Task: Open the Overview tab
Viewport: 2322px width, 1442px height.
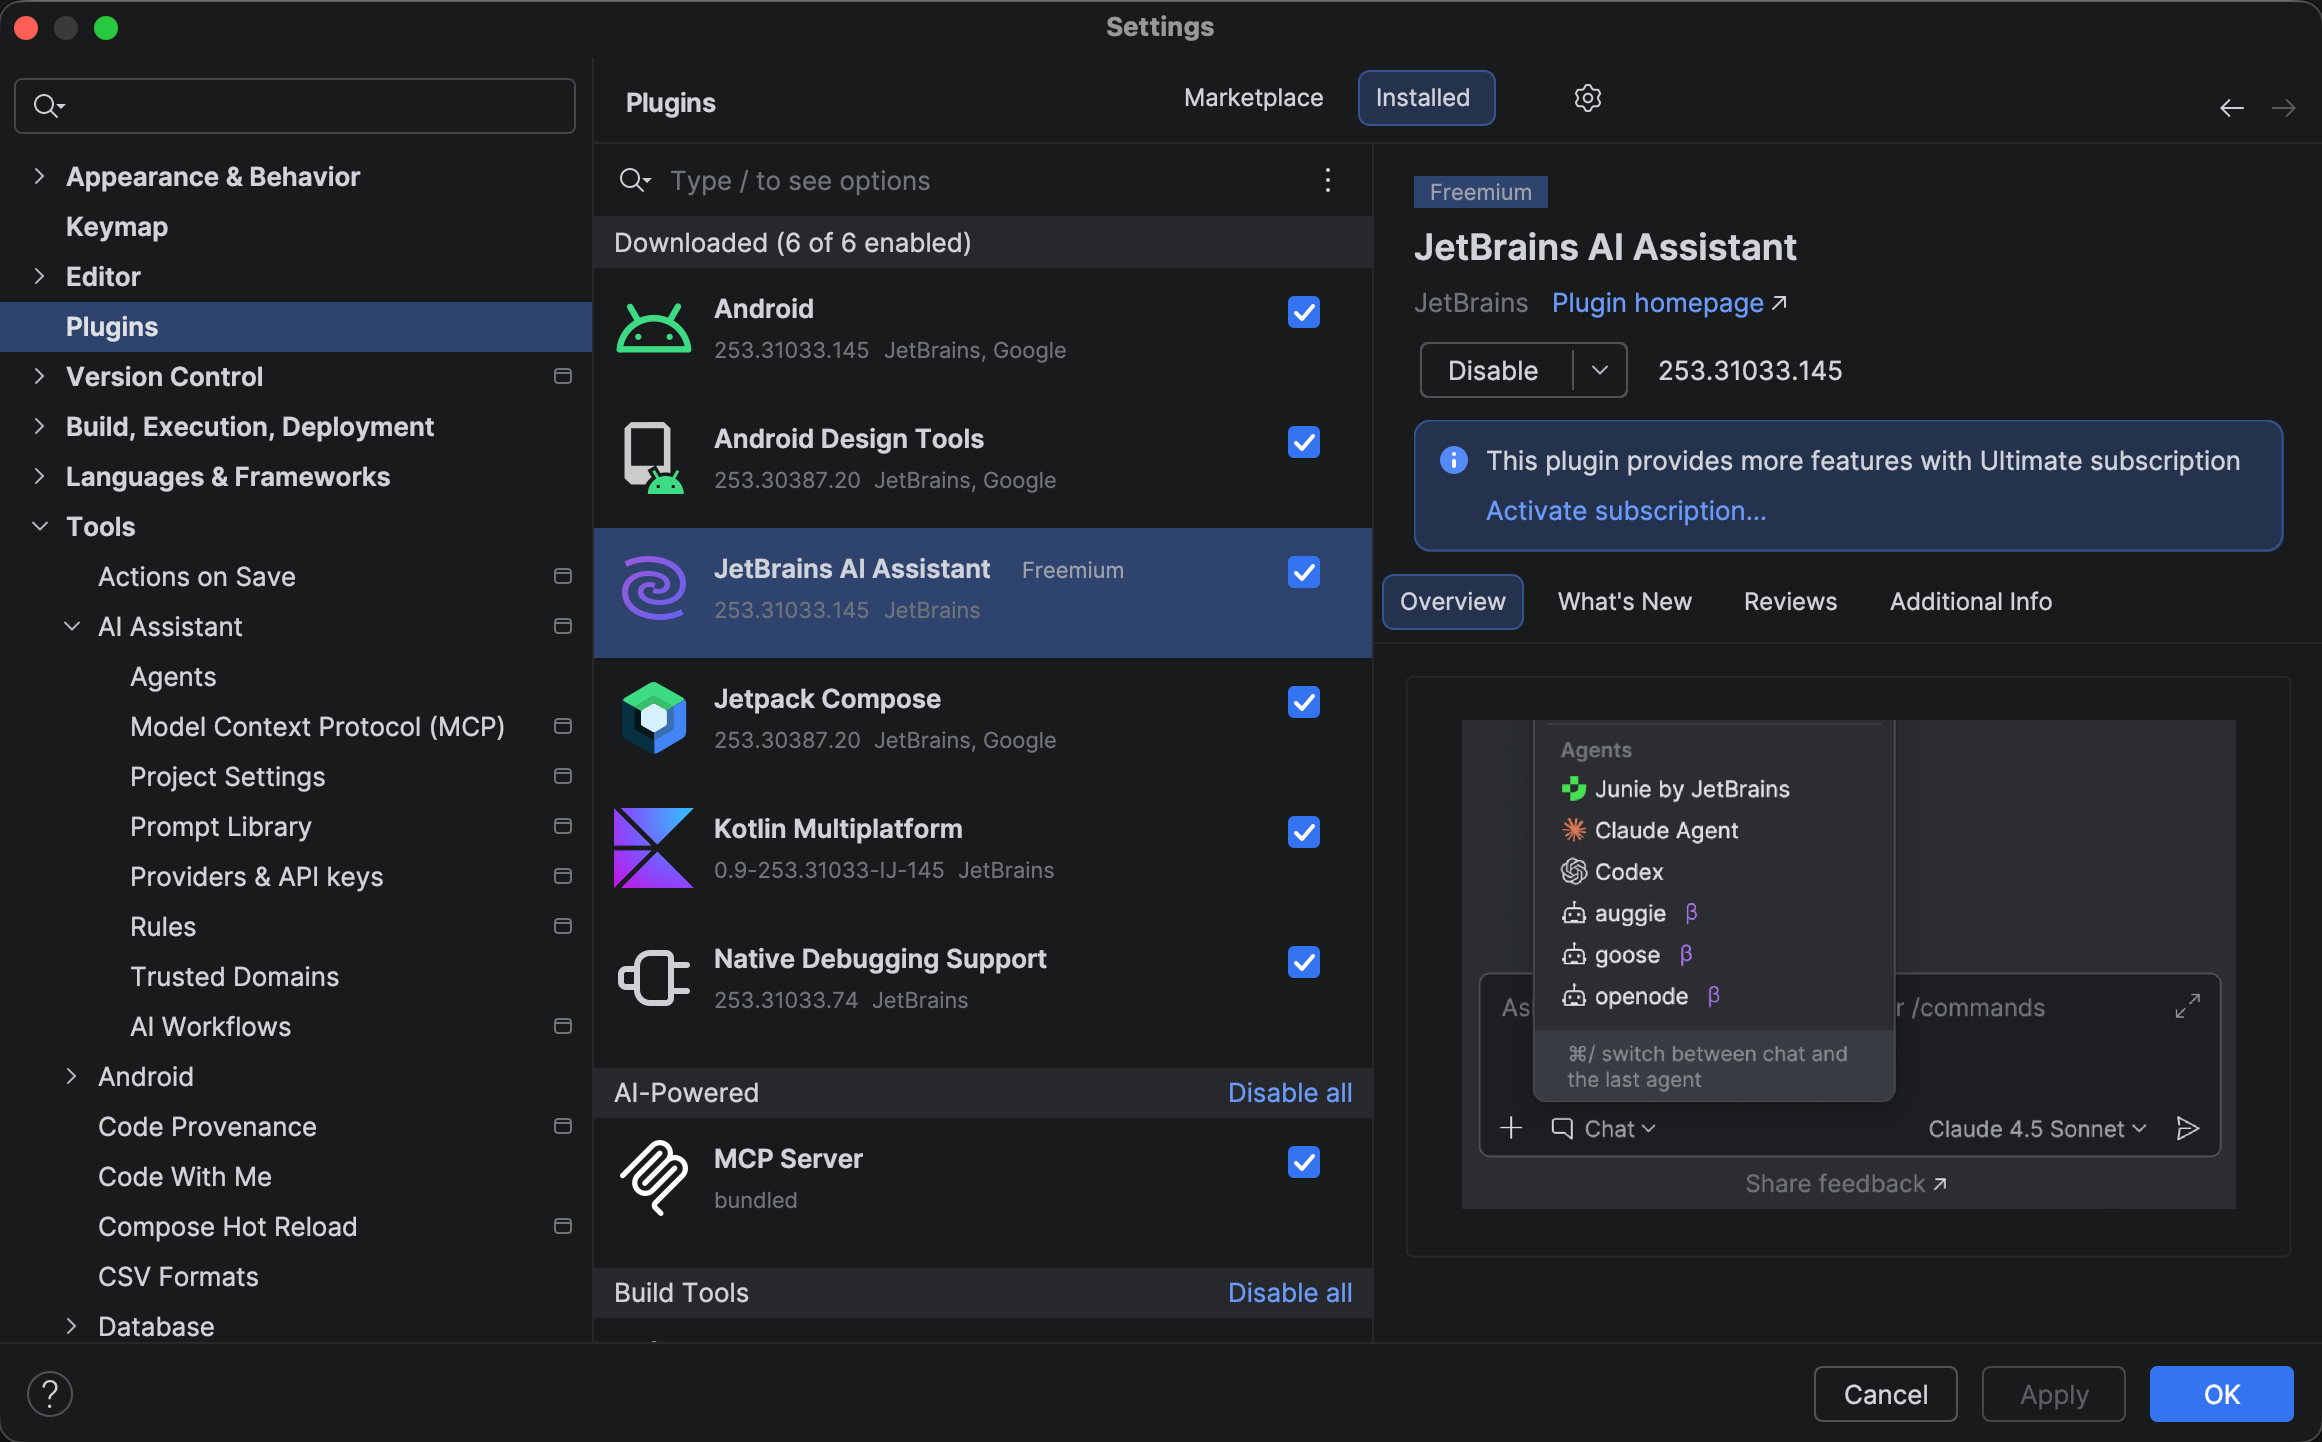Action: (1452, 601)
